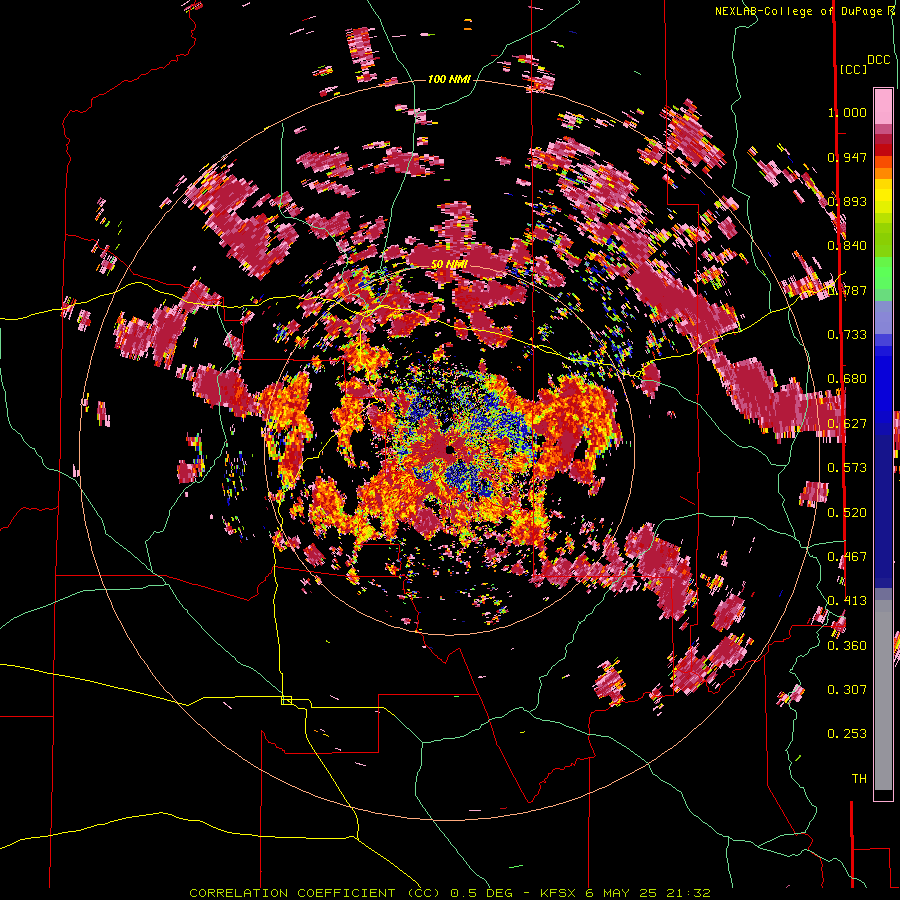Viewport: 900px width, 900px height.
Task: Click the 0.680 scale value
Action: point(847,379)
